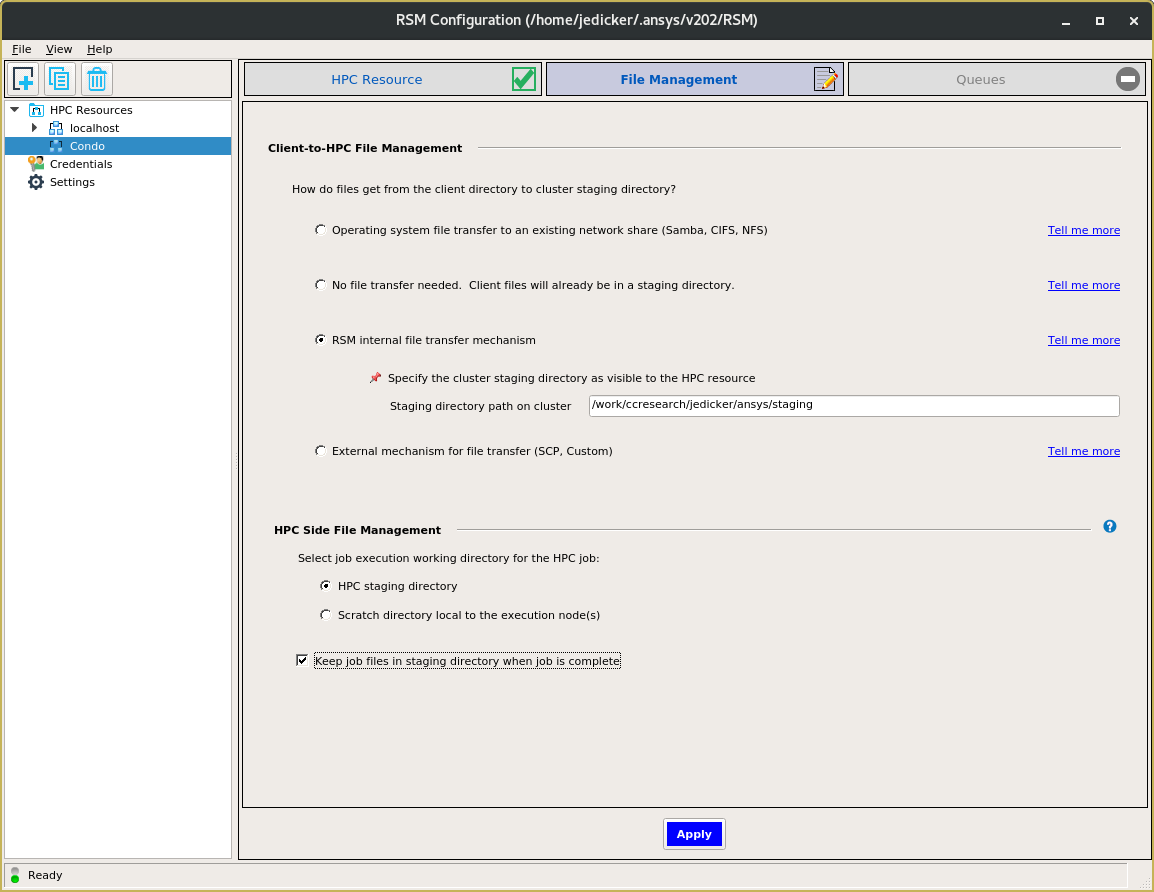The width and height of the screenshot is (1154, 892).
Task: Open the View menu
Action: coord(59,49)
